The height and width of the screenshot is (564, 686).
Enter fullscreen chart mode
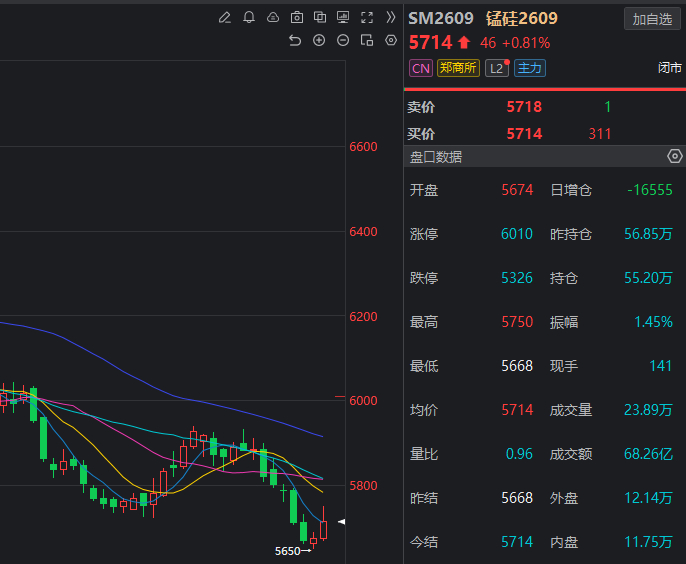coord(367,18)
